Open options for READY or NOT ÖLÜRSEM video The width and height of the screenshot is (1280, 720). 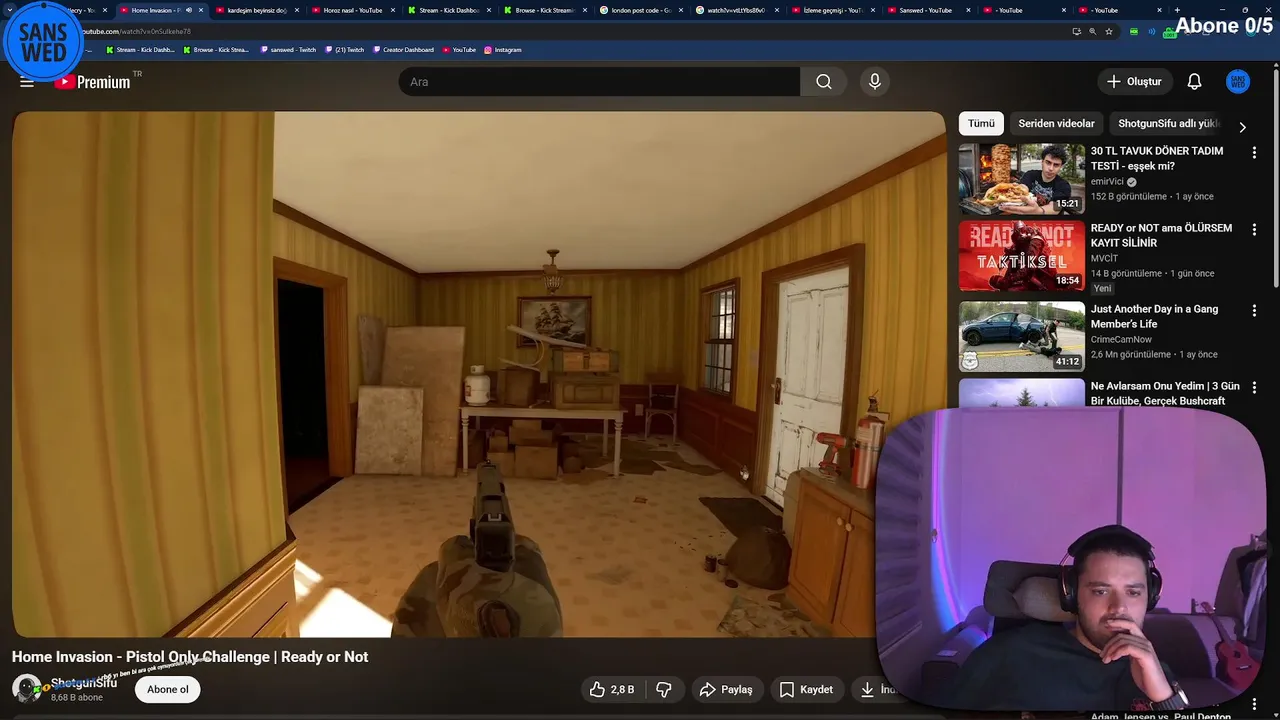tap(1254, 230)
